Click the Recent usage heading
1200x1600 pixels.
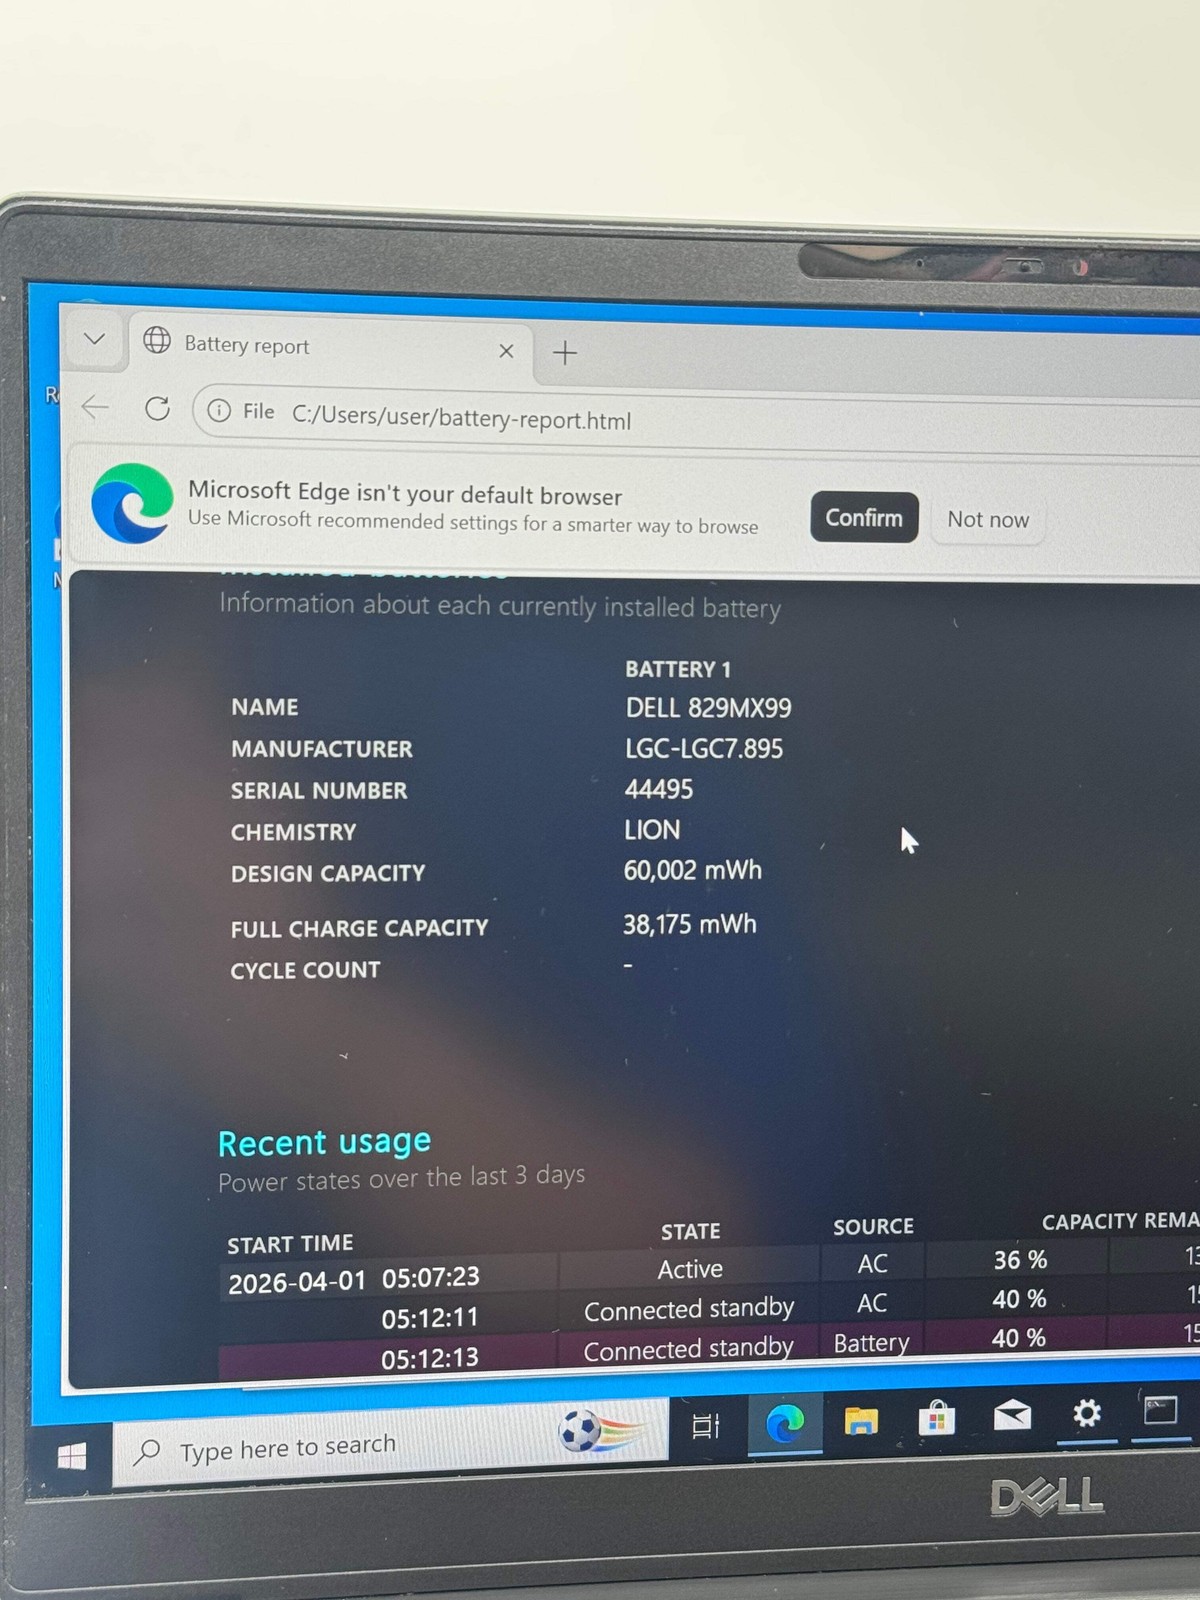tap(324, 1142)
